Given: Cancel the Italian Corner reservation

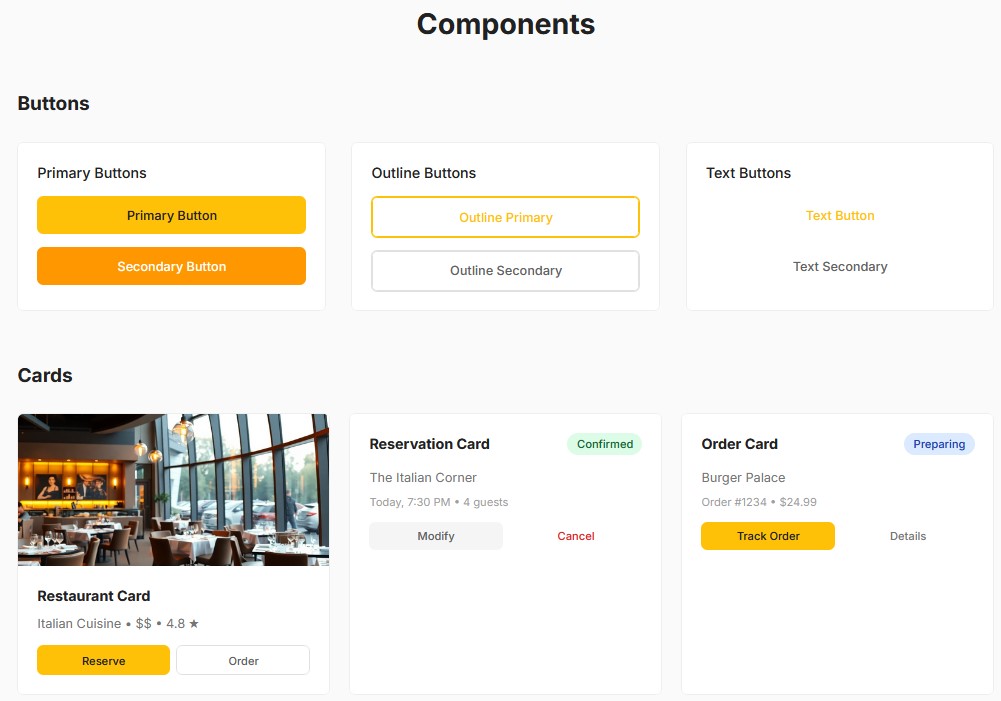Looking at the screenshot, I should pos(576,536).
